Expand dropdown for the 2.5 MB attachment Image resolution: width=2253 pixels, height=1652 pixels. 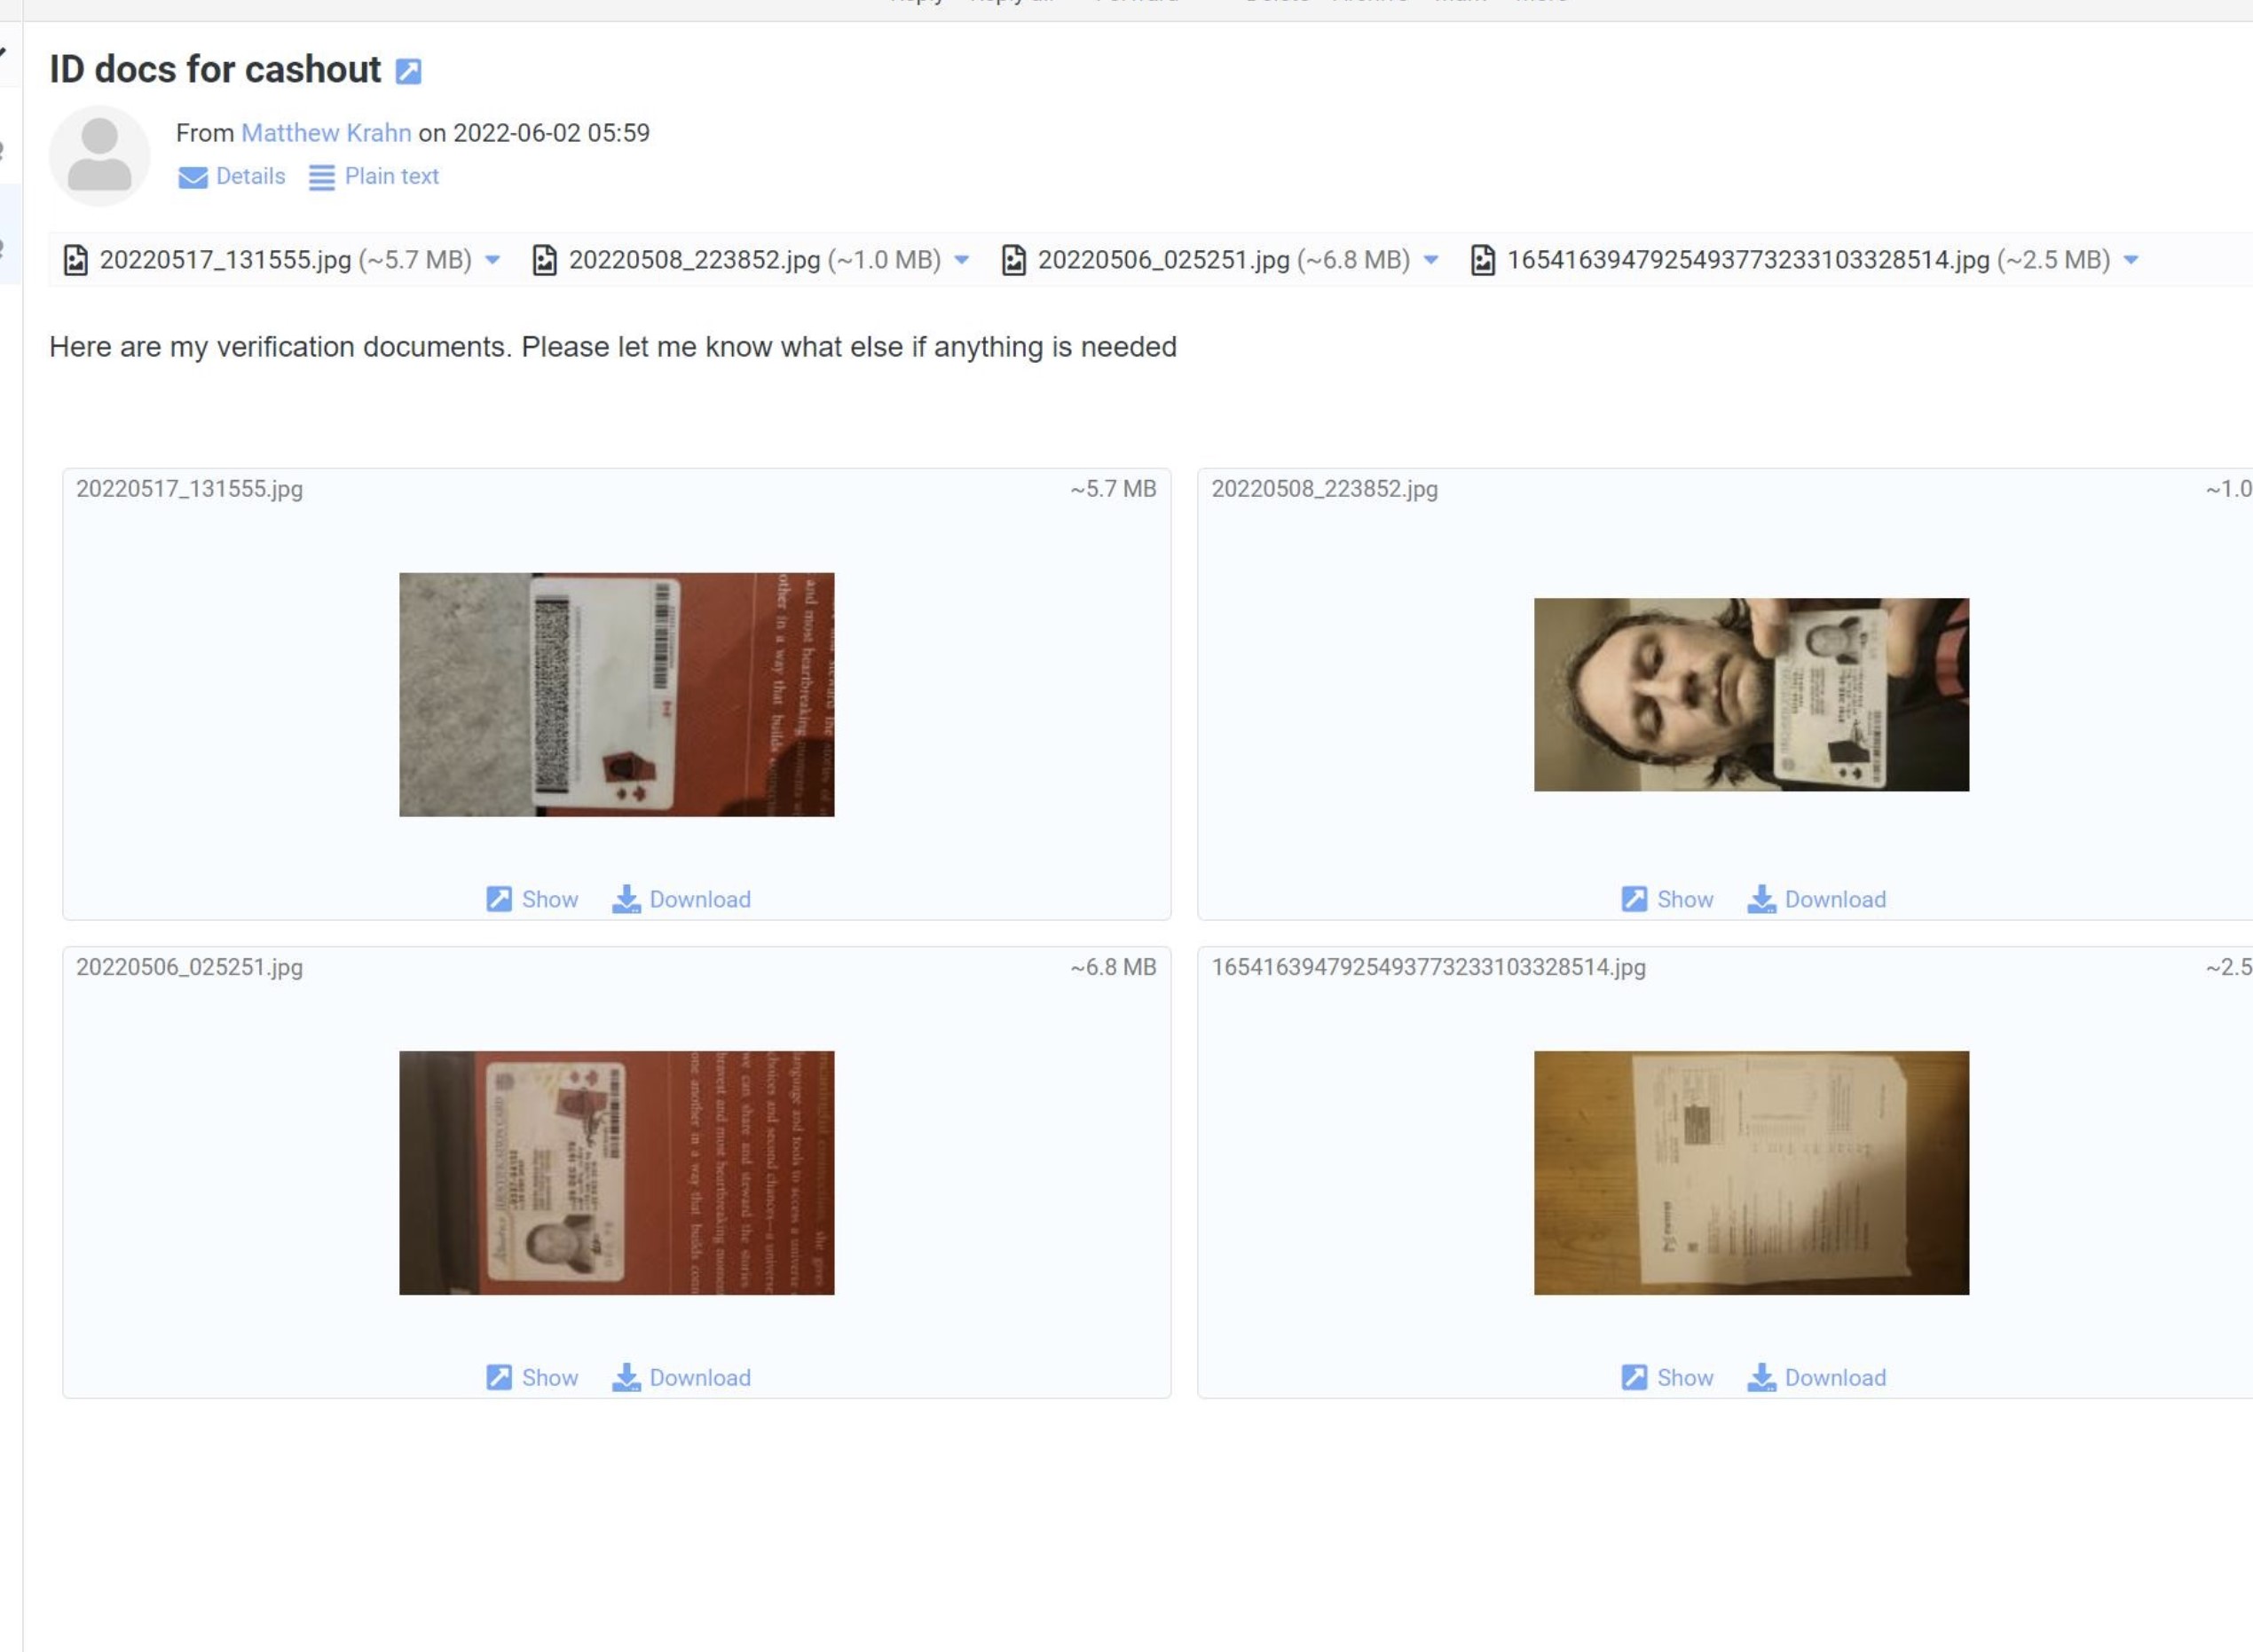pos(2130,260)
